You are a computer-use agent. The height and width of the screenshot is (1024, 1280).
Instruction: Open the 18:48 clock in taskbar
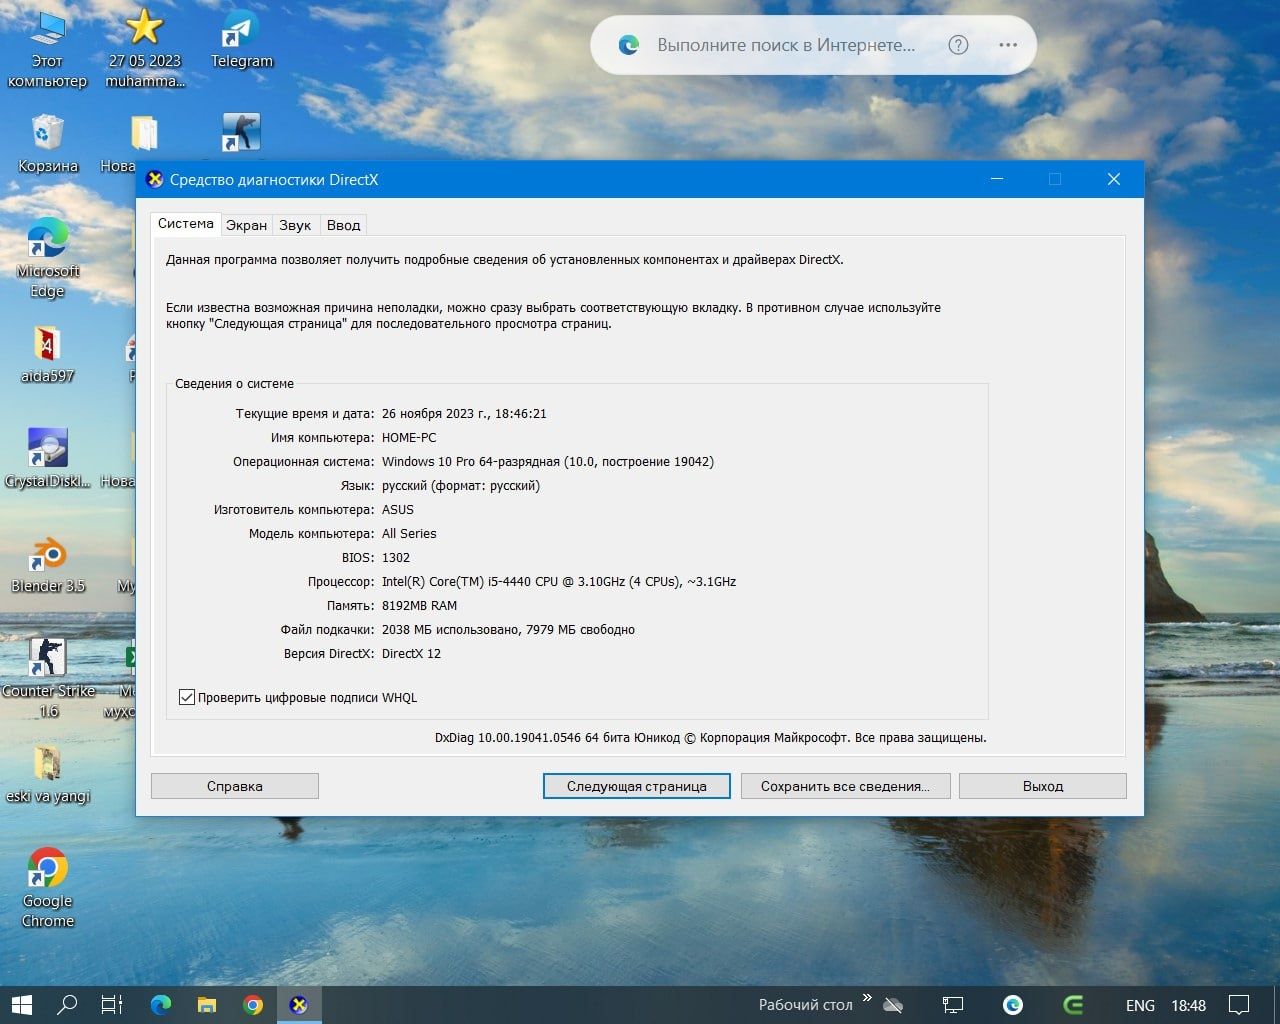1189,1005
